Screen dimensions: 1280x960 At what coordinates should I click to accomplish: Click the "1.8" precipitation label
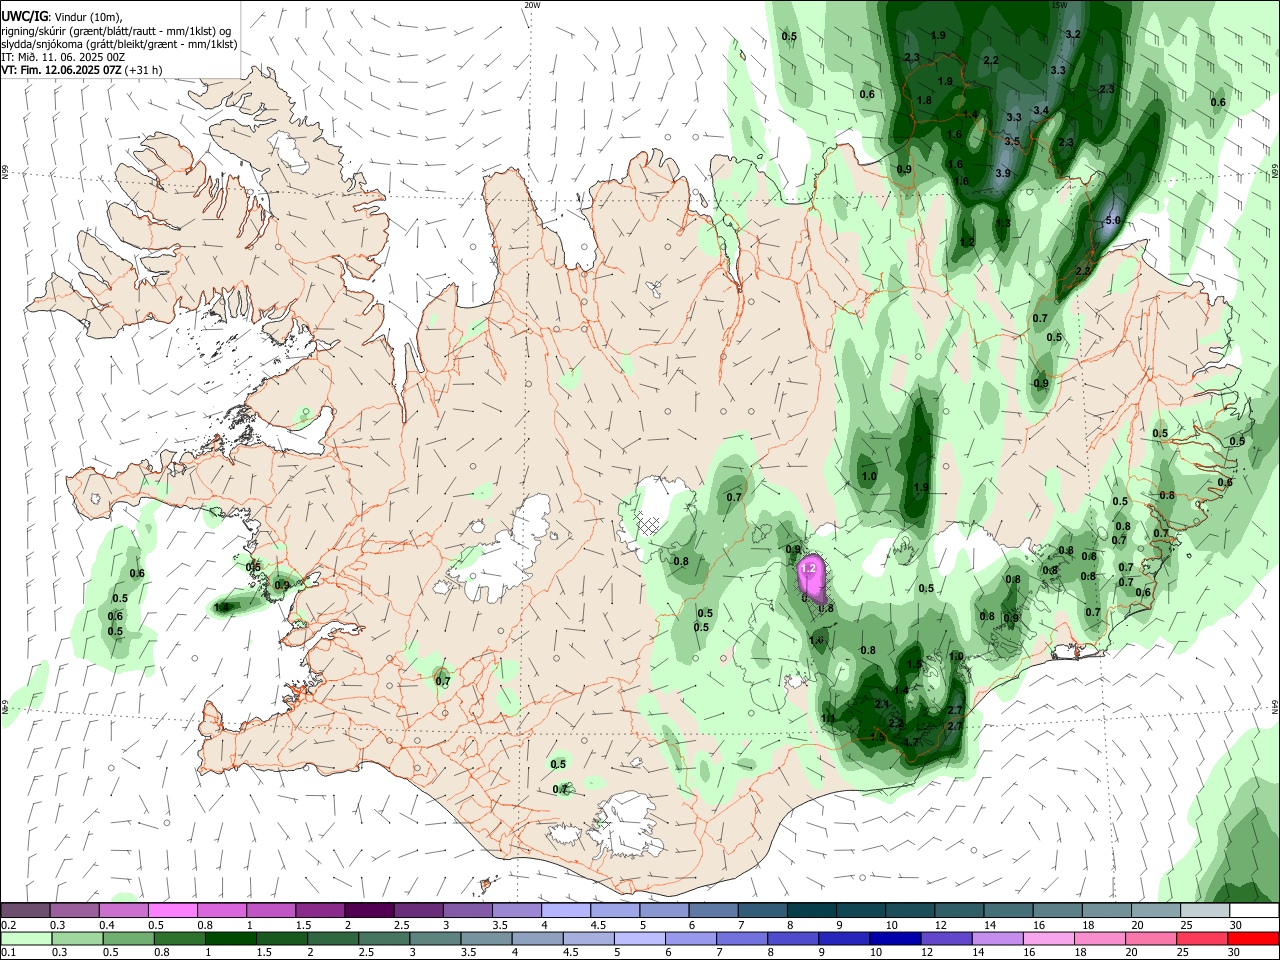924,100
